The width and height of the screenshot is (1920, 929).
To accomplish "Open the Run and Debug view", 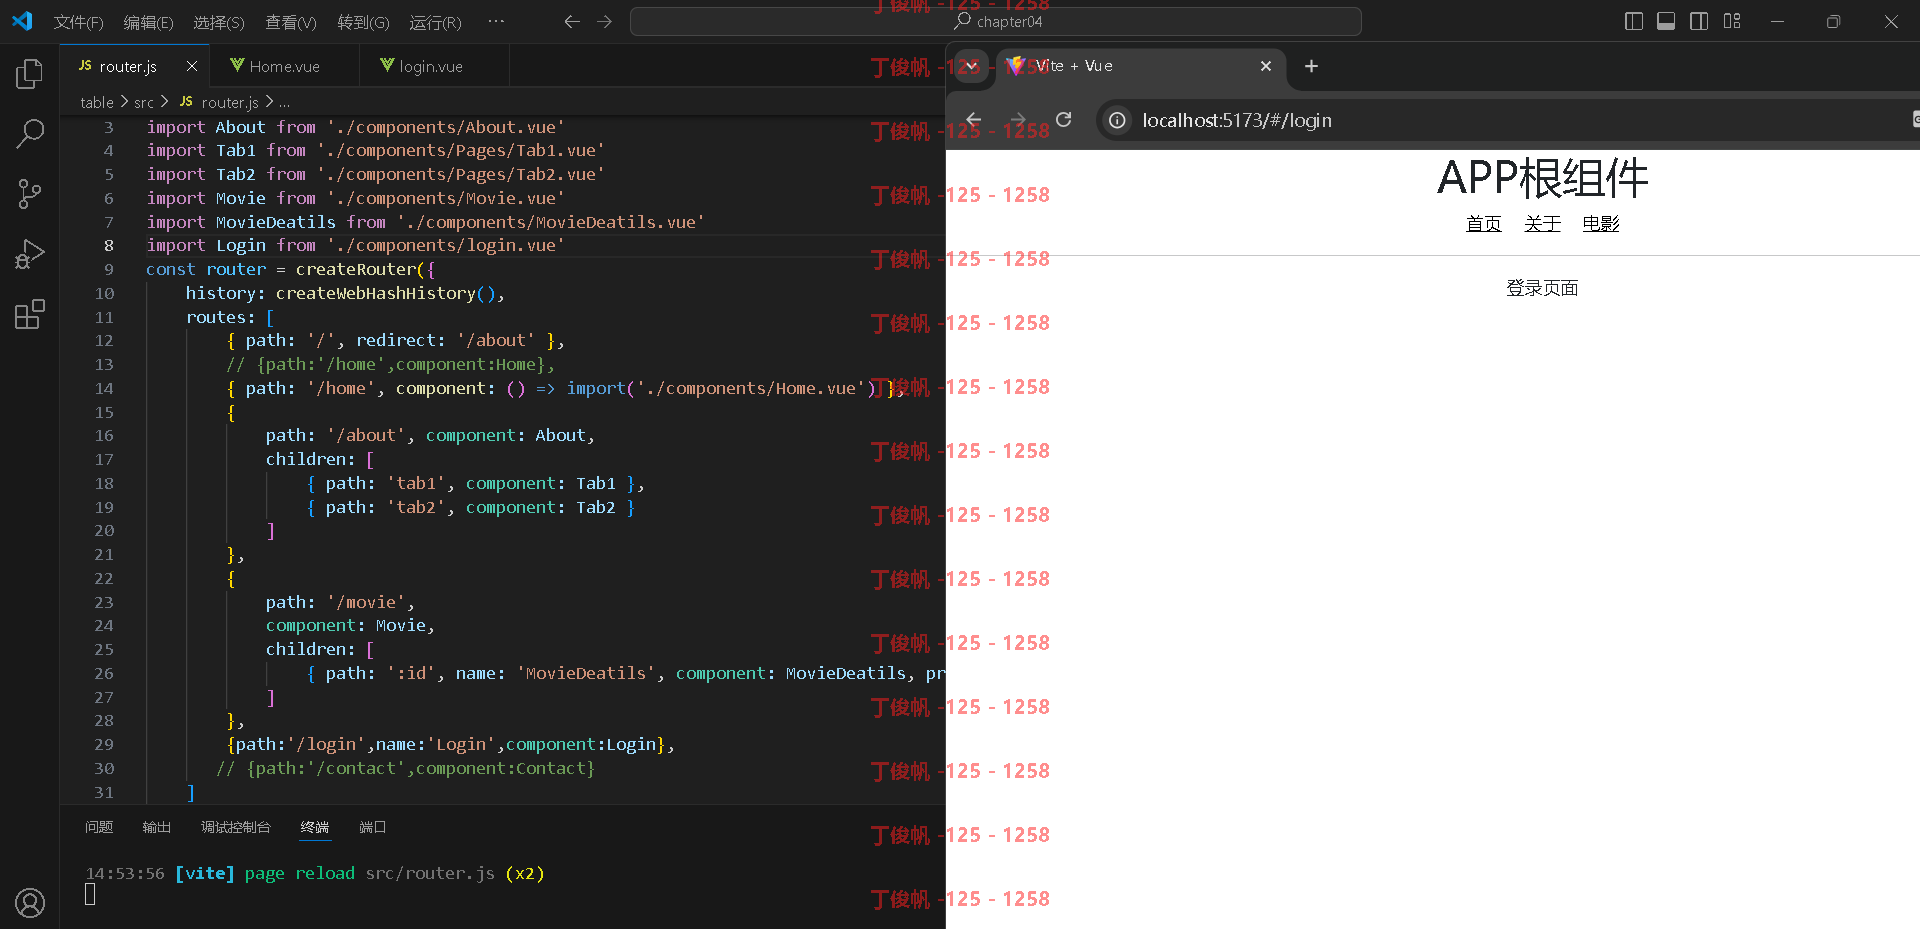I will (30, 254).
